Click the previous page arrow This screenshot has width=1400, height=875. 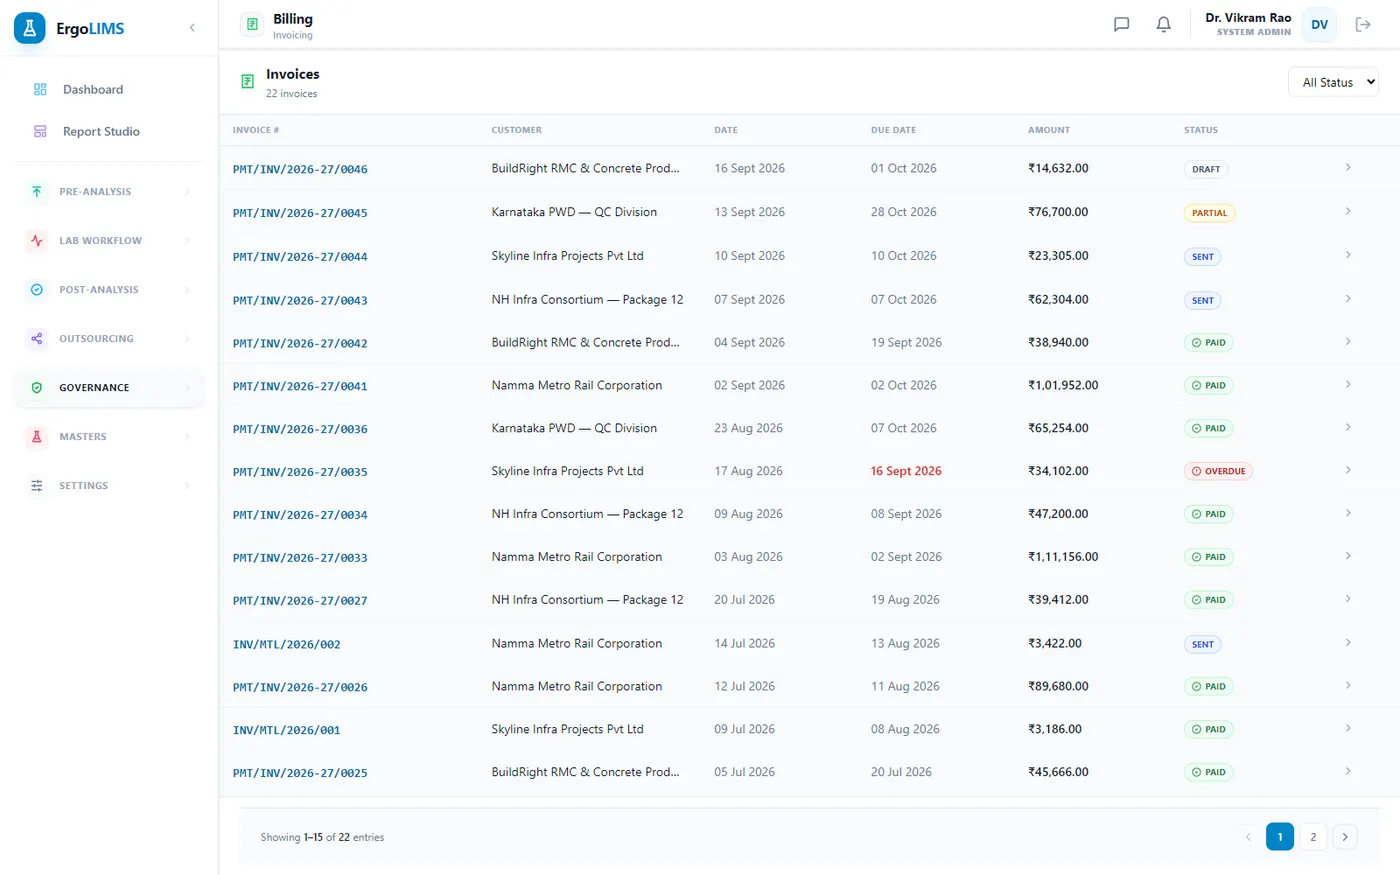click(1248, 836)
